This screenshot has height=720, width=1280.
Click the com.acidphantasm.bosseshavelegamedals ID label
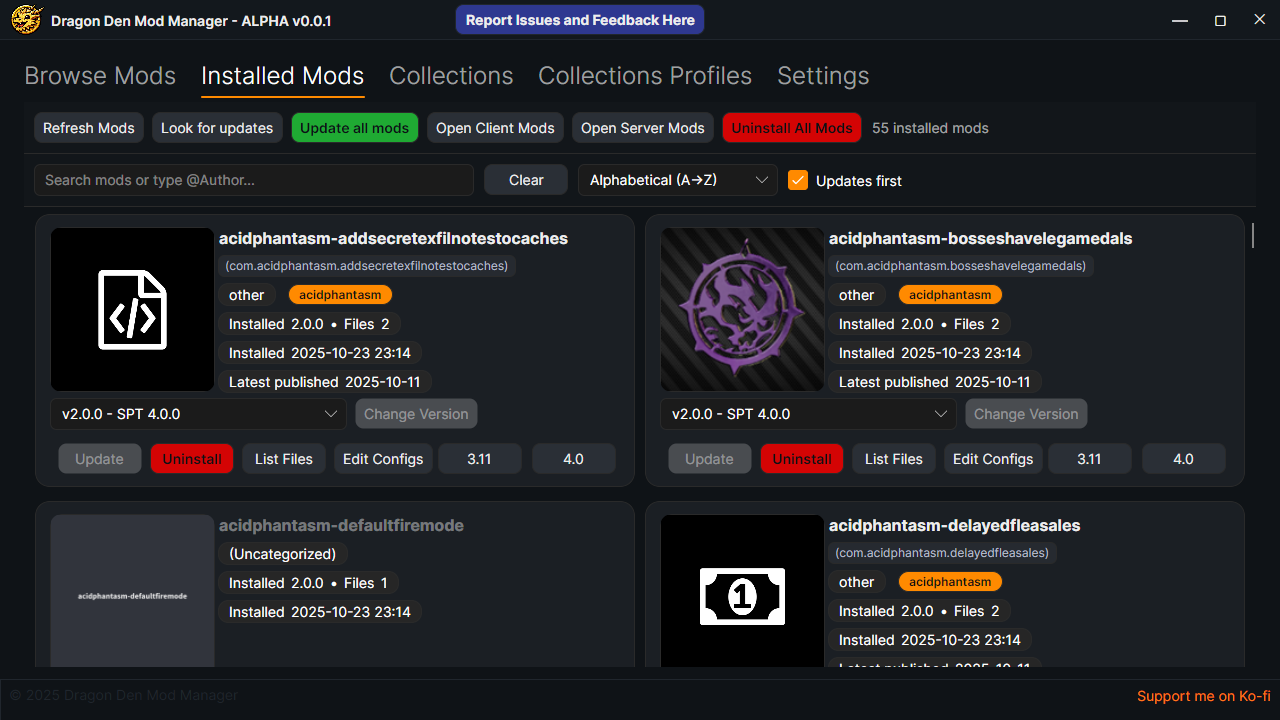point(962,266)
